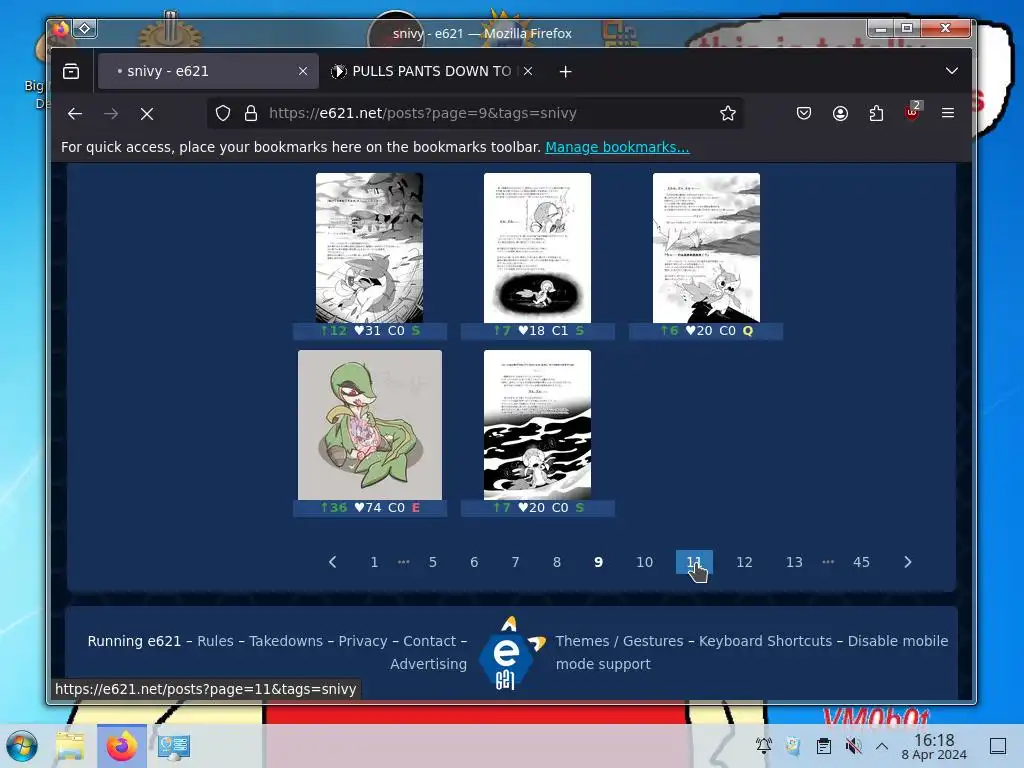
Task: Click the muted volume tray icon
Action: tap(853, 745)
